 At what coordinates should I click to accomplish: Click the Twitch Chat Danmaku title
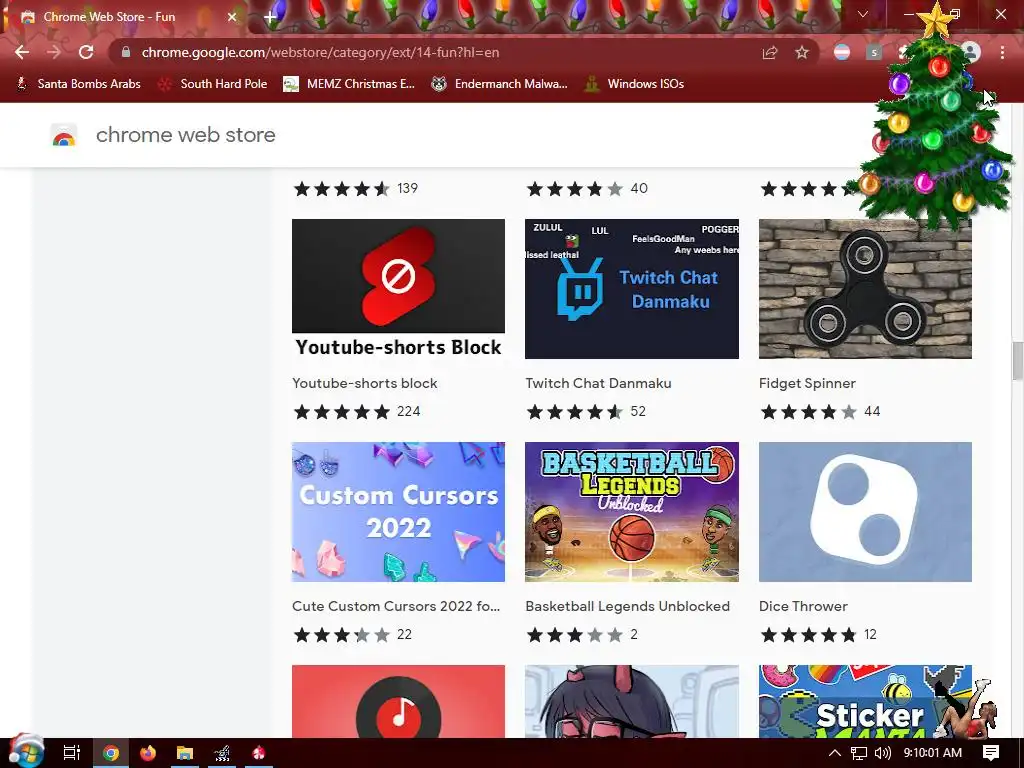[598, 383]
